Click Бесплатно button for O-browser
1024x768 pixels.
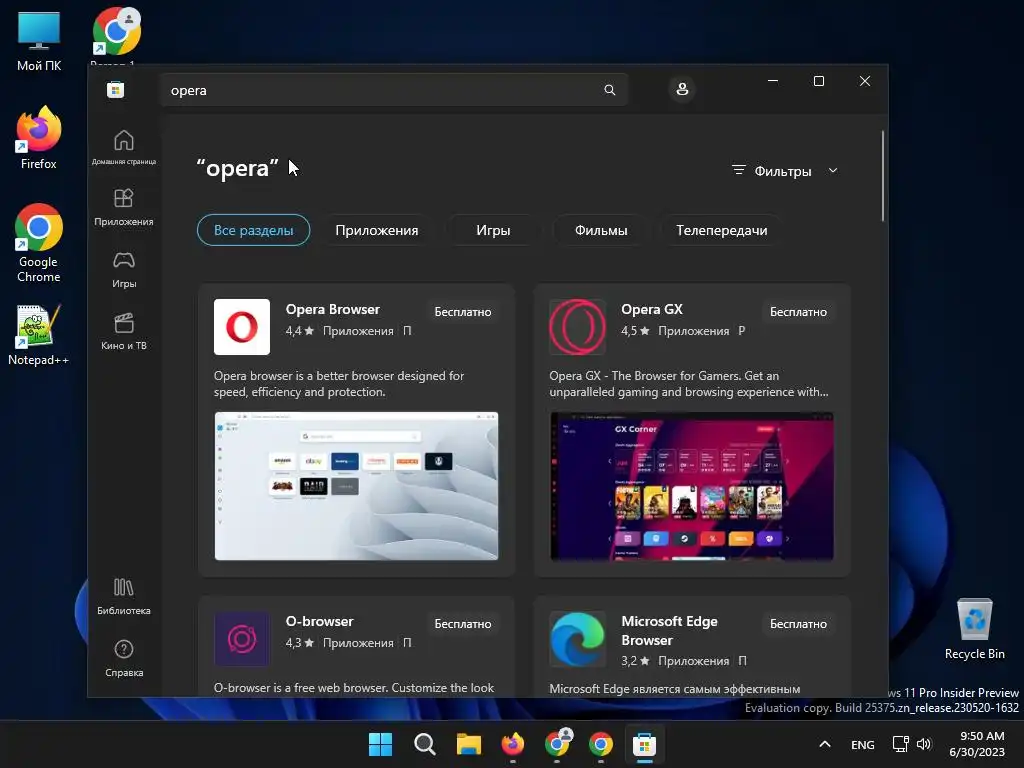(463, 624)
